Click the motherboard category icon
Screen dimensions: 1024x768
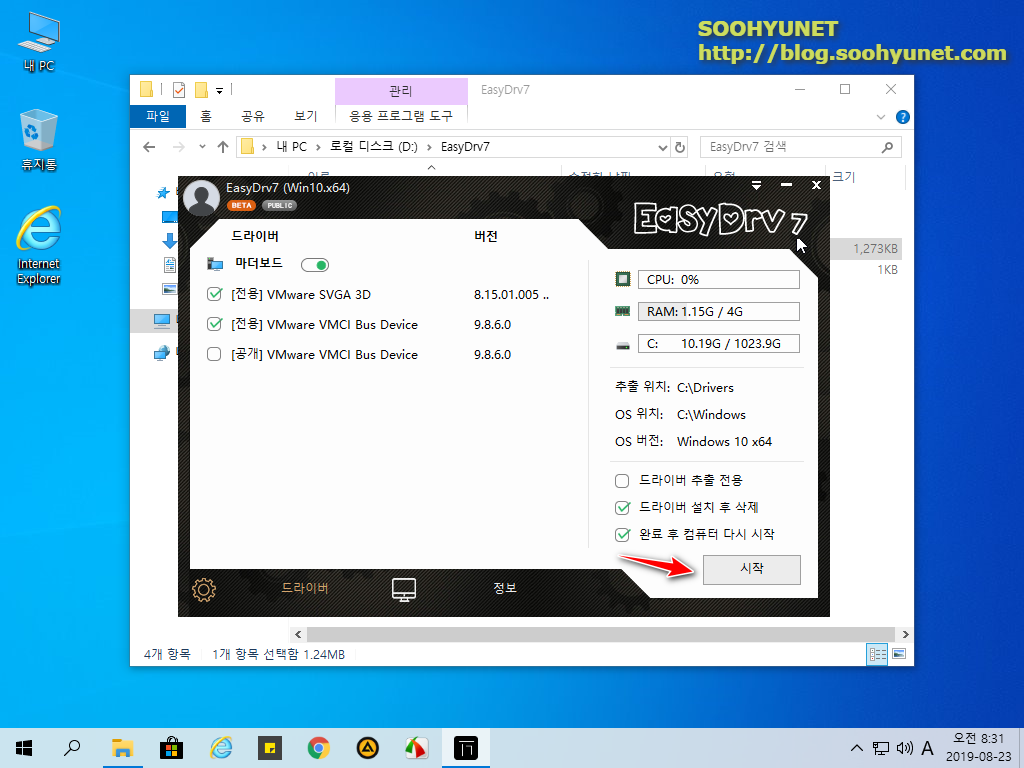(x=215, y=264)
